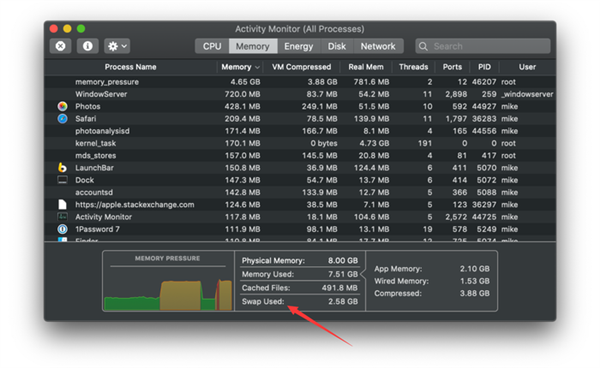Click the Safari compass icon

(x=62, y=119)
